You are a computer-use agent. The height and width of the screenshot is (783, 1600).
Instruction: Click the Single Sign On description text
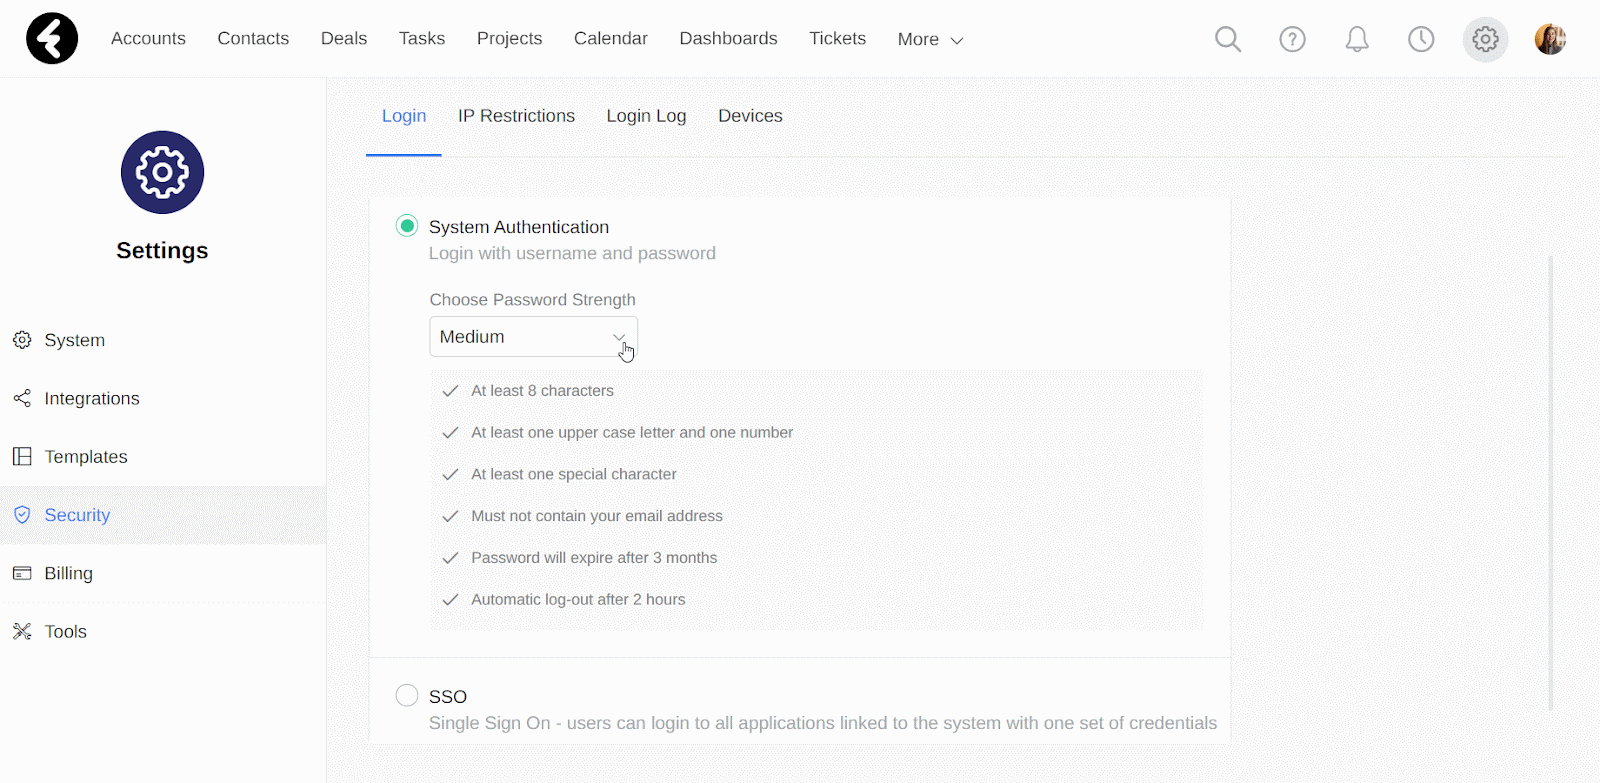click(x=823, y=723)
